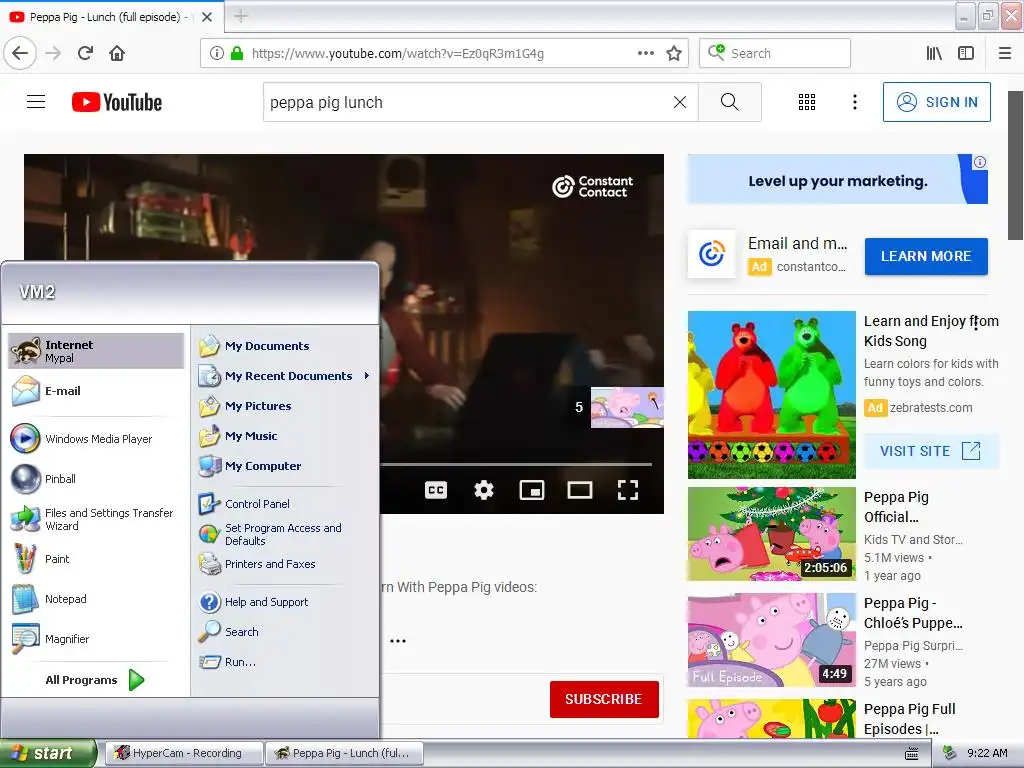The image size is (1024, 768).
Task: Expand My Recent Documents submenu arrow
Action: [367, 376]
